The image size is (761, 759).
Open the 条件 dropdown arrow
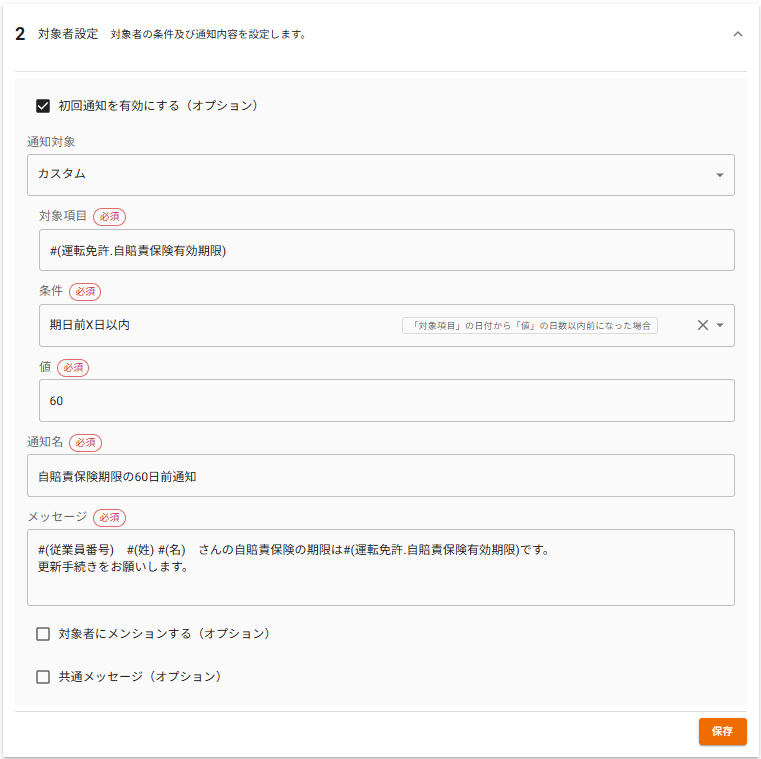coord(720,325)
